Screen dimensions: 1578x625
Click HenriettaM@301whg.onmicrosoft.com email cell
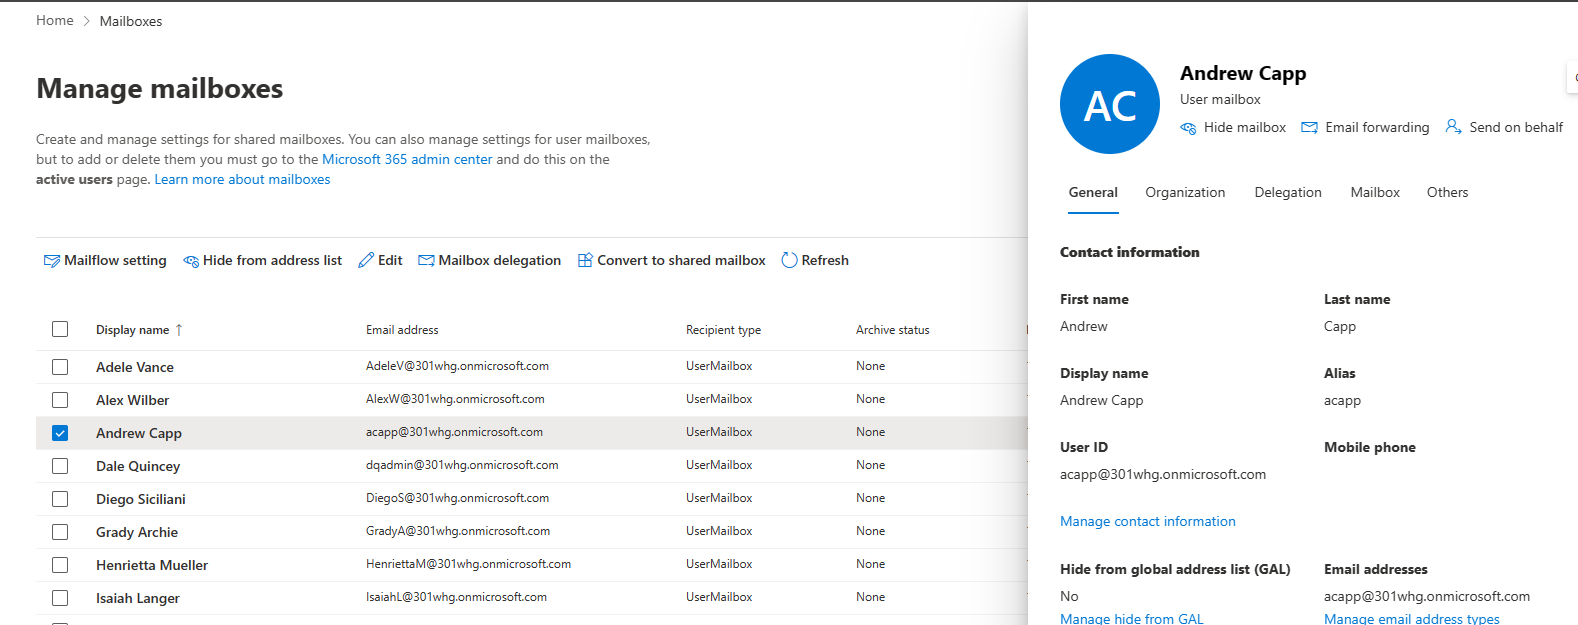pos(468,564)
